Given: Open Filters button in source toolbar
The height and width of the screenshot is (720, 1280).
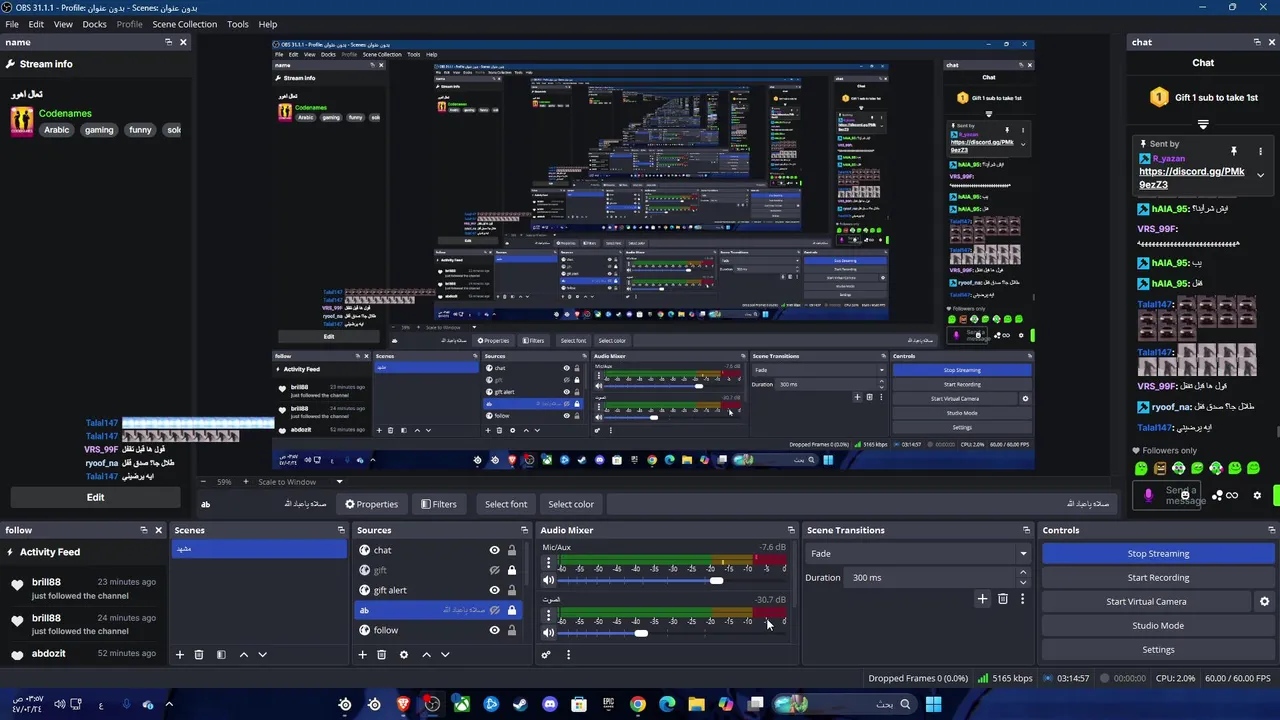Looking at the screenshot, I should 439,504.
